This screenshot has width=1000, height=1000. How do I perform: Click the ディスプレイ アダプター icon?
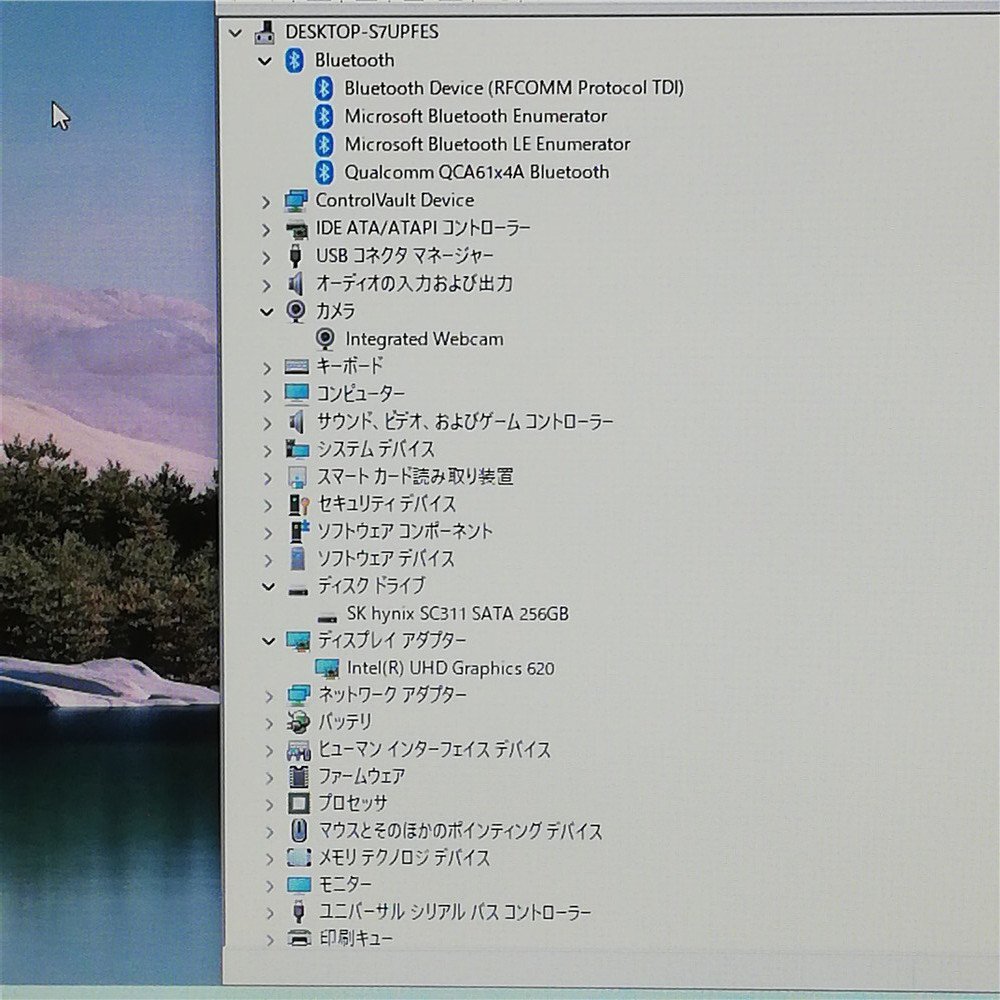(x=298, y=641)
